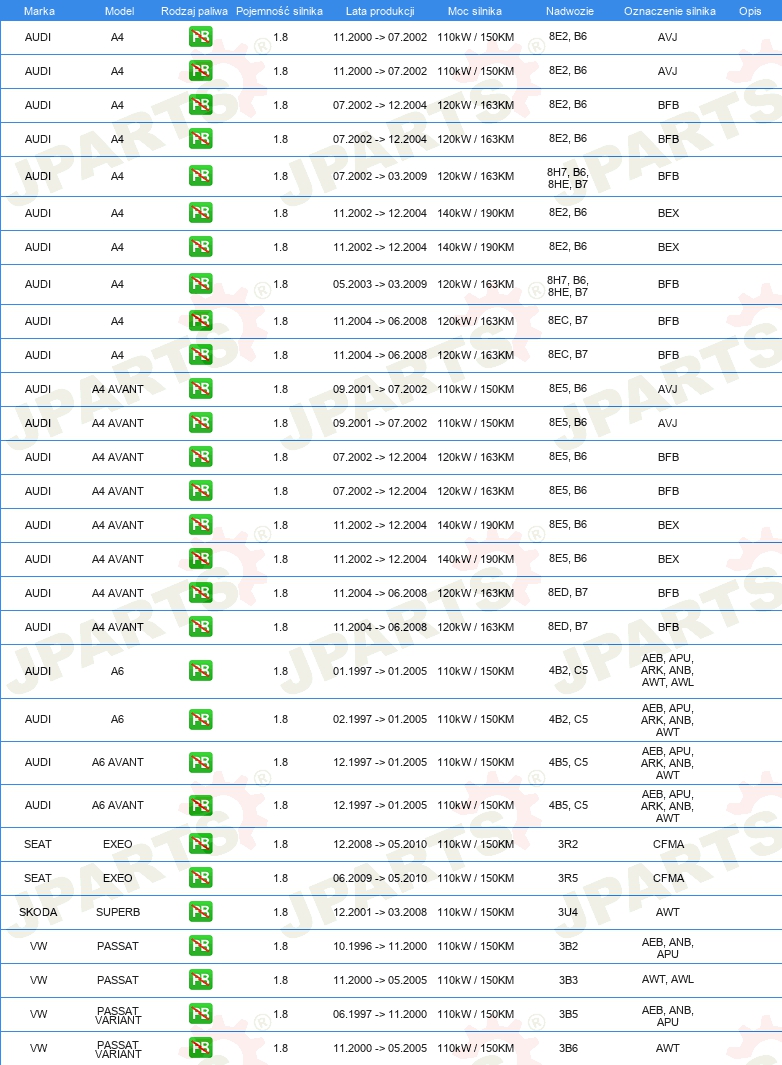The image size is (782, 1065).
Task: Select the 110kW / 150KM power in the SKODA row
Action: pyautogui.click(x=476, y=912)
